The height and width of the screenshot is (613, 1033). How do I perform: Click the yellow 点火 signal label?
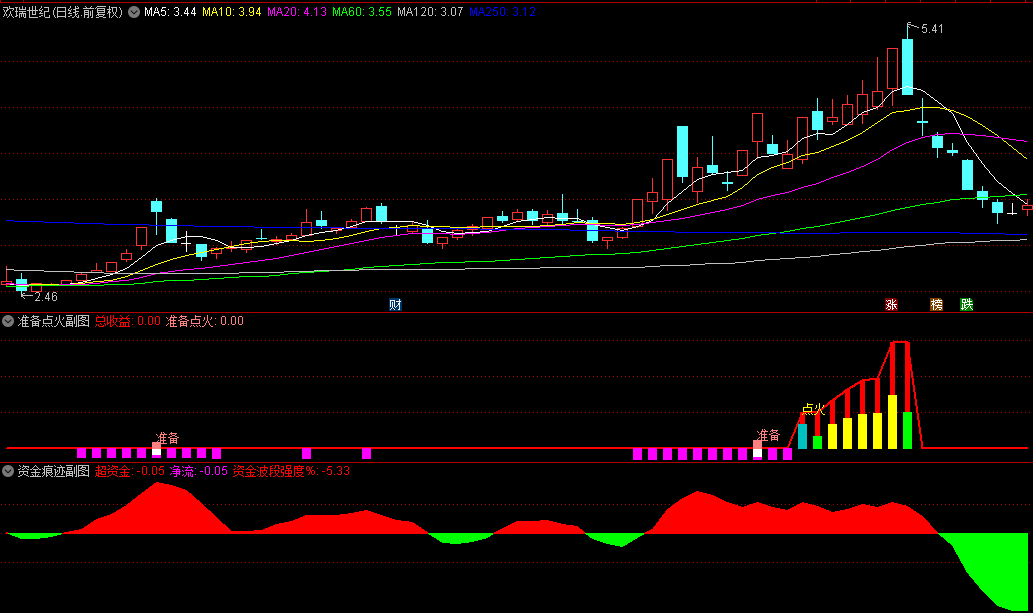[x=814, y=408]
